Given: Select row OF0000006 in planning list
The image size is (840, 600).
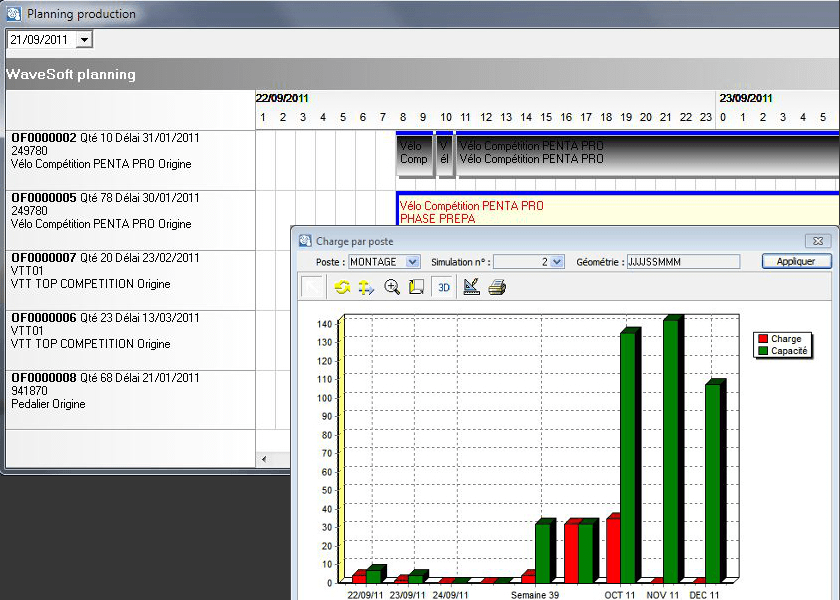Looking at the screenshot, I should [130, 340].
